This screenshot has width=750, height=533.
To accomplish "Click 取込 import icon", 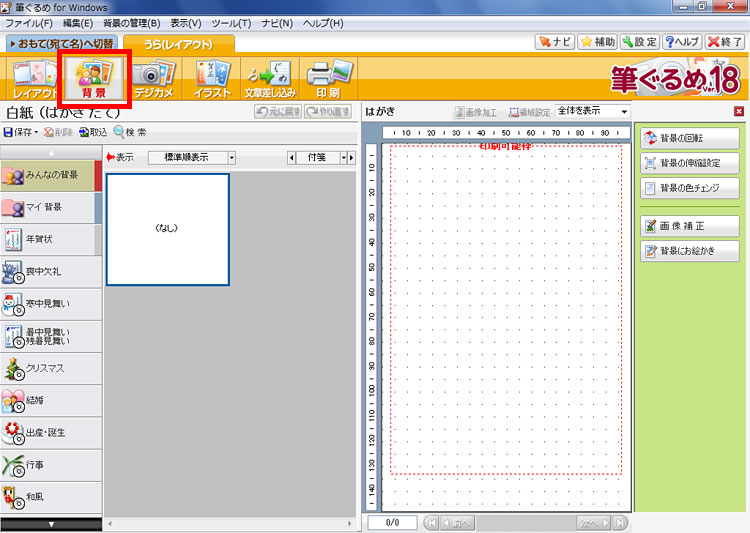I will click(x=93, y=132).
